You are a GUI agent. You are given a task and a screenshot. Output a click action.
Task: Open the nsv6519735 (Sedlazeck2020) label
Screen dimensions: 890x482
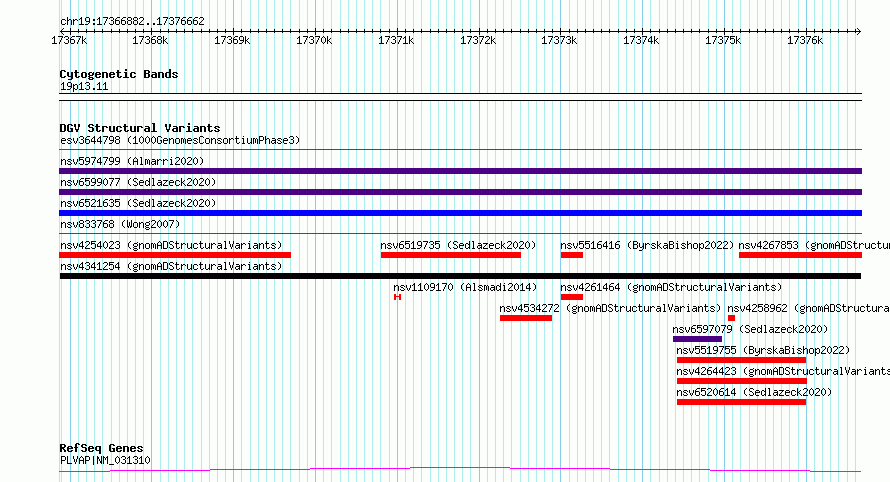[x=459, y=245]
